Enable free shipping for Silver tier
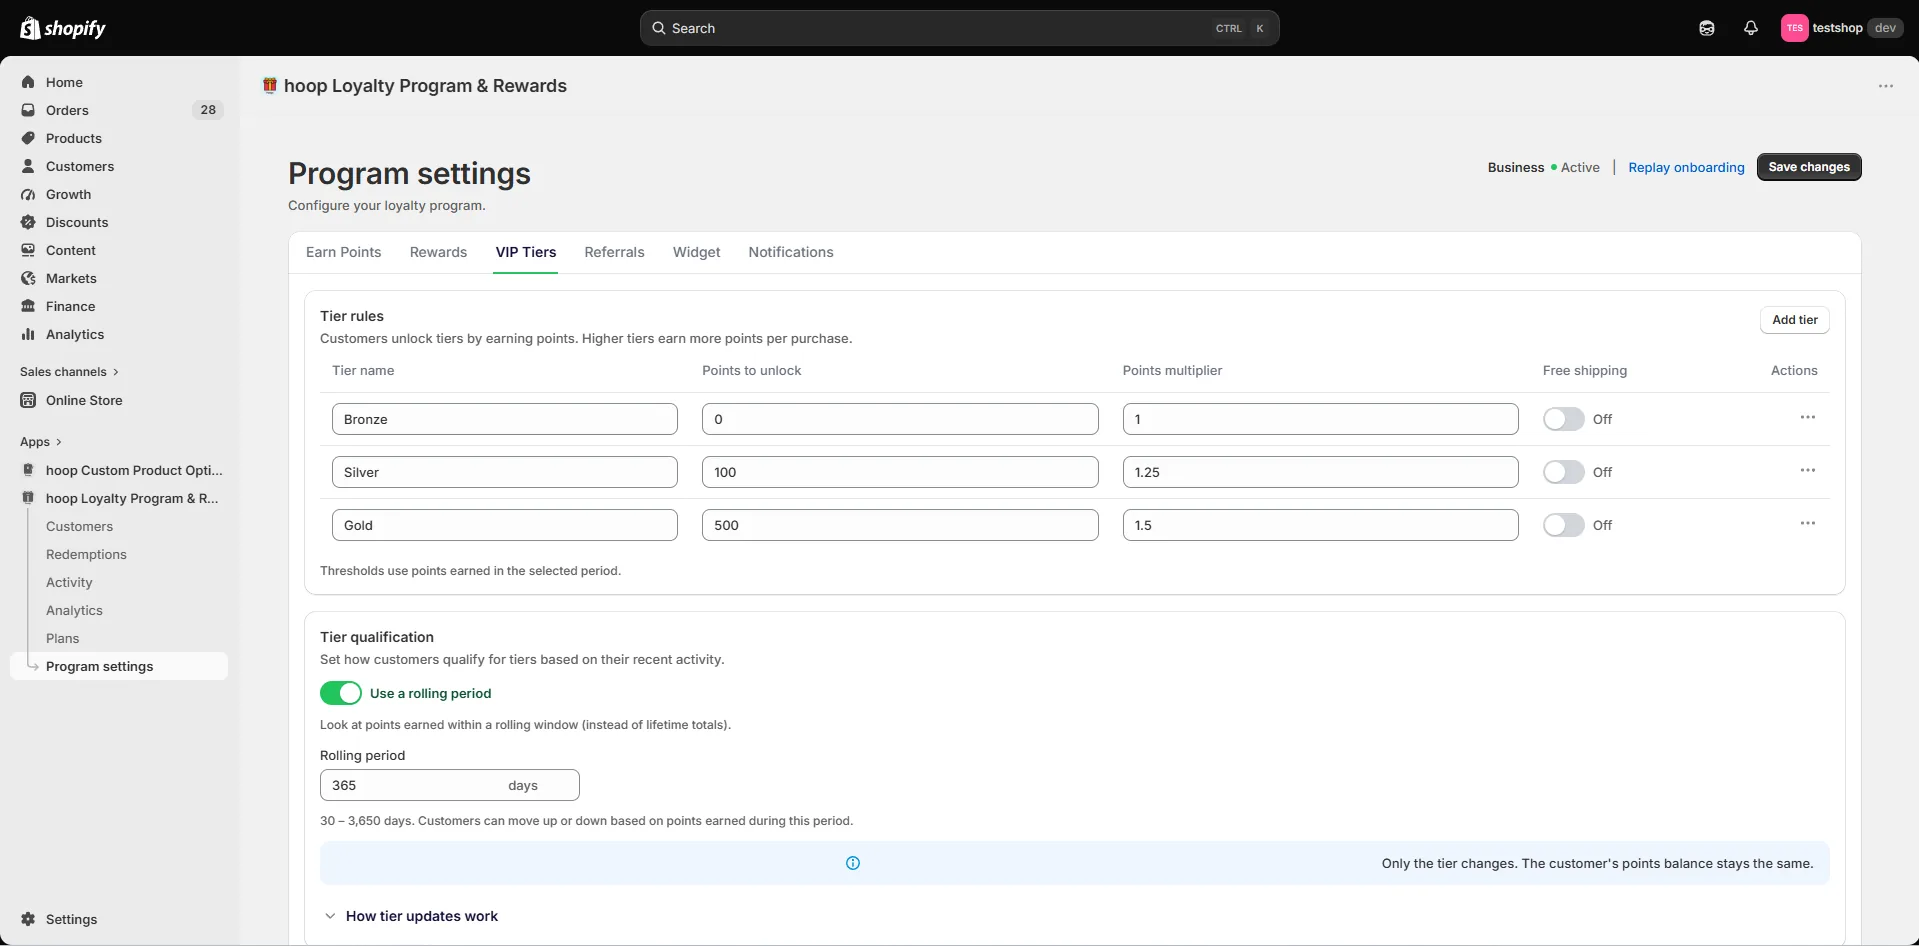Viewport: 1919px width, 946px height. point(1563,472)
